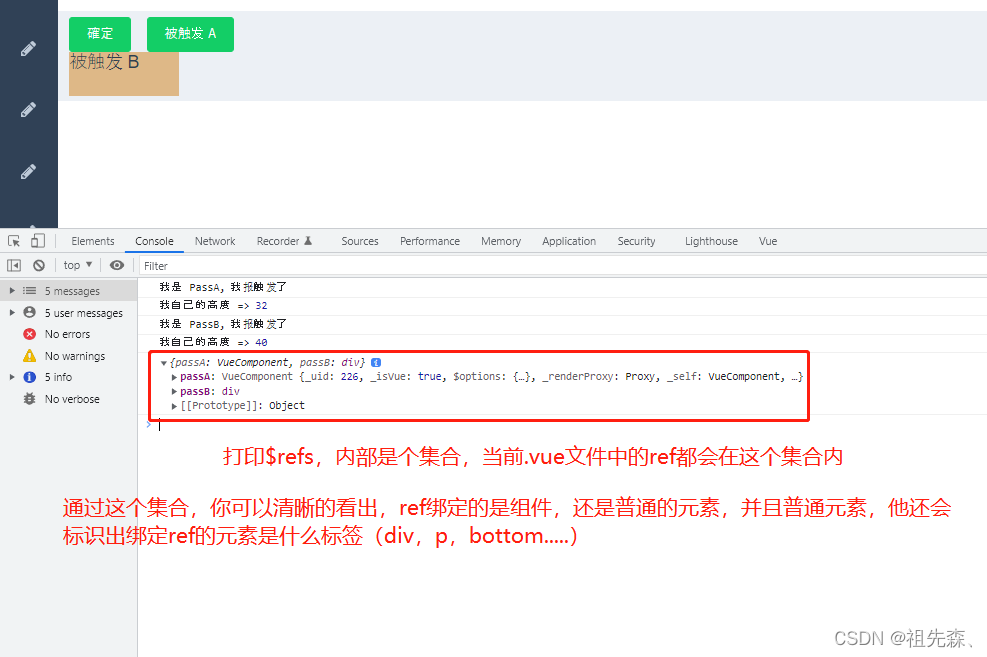Screen dimensions: 987x657
Task: Open the Recorder tab
Action: pyautogui.click(x=284, y=241)
